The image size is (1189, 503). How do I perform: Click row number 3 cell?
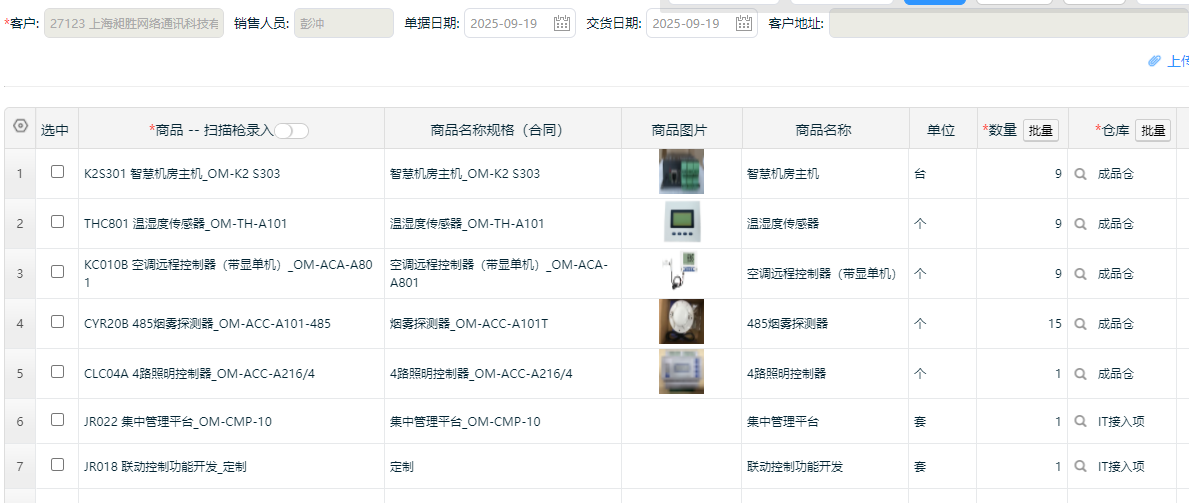[20, 274]
